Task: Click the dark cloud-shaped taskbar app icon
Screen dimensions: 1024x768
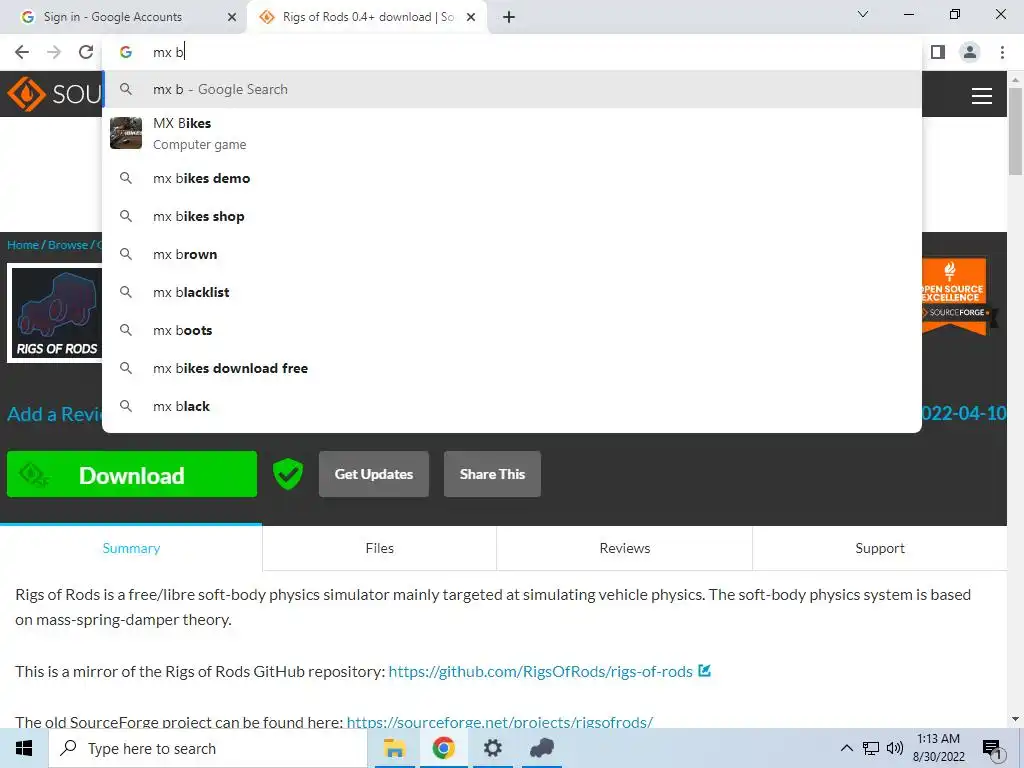Action: (541, 748)
